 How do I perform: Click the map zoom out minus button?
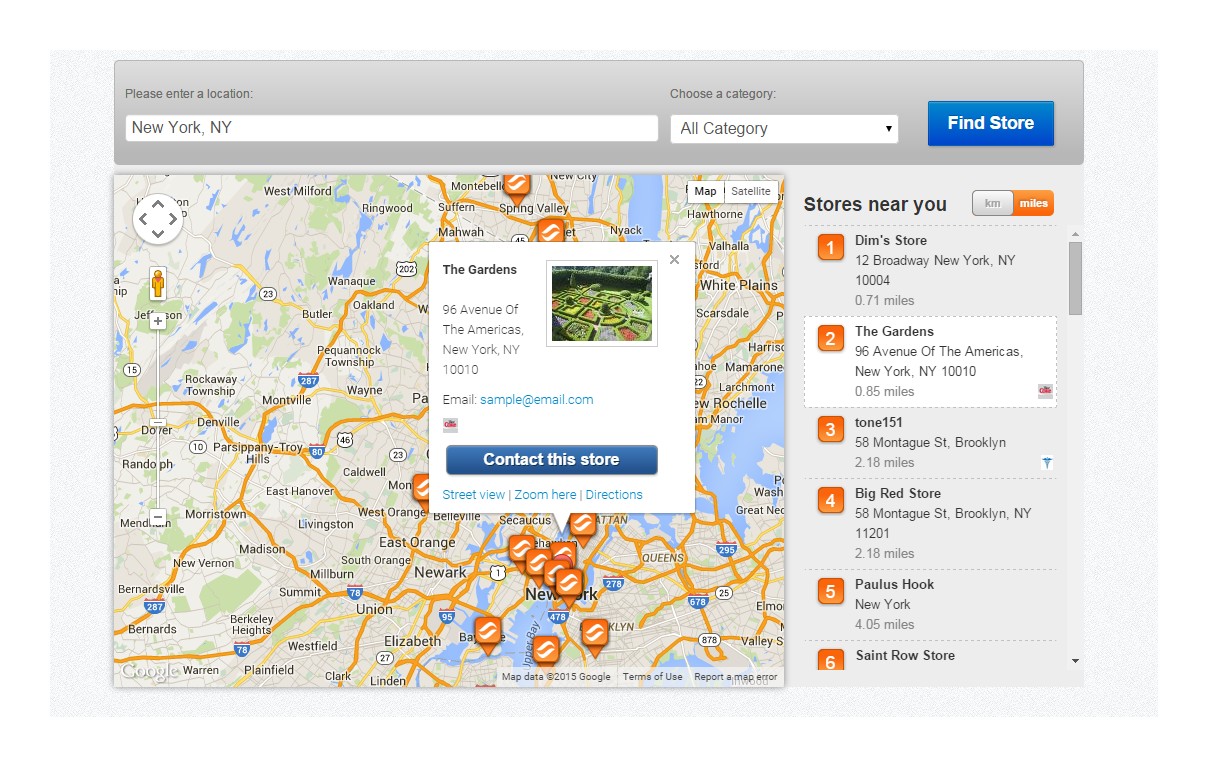157,517
